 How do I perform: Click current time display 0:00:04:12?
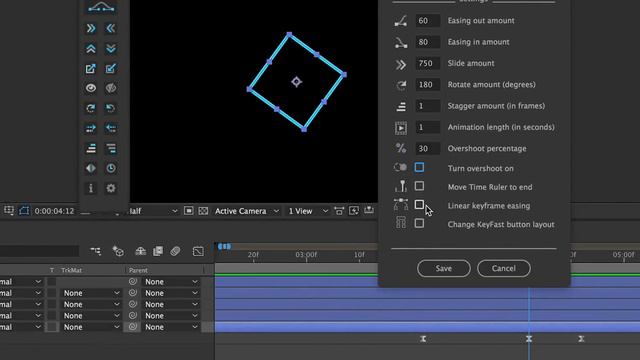click(54, 211)
